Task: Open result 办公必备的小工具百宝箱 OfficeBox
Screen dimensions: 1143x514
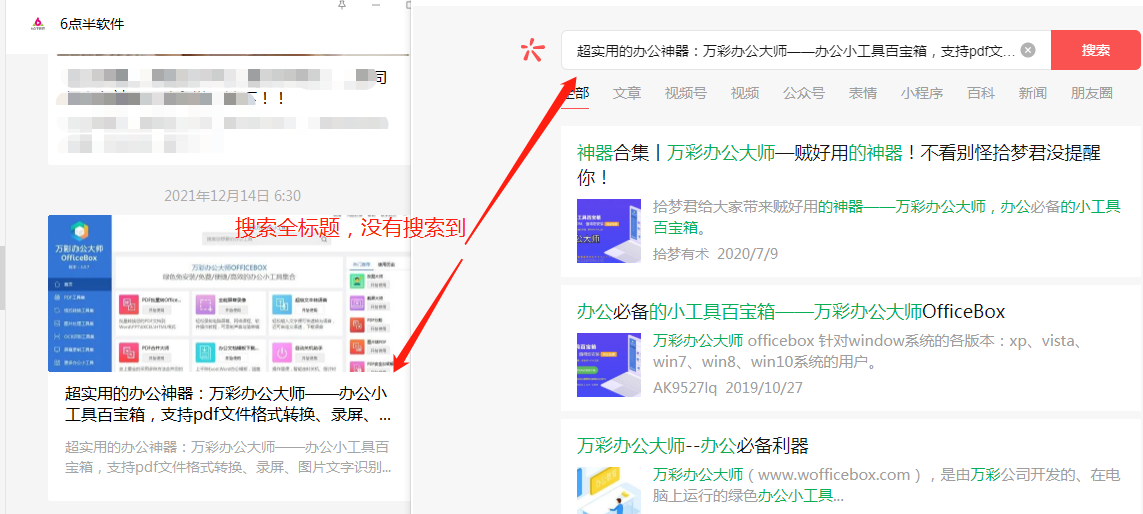Action: [791, 312]
